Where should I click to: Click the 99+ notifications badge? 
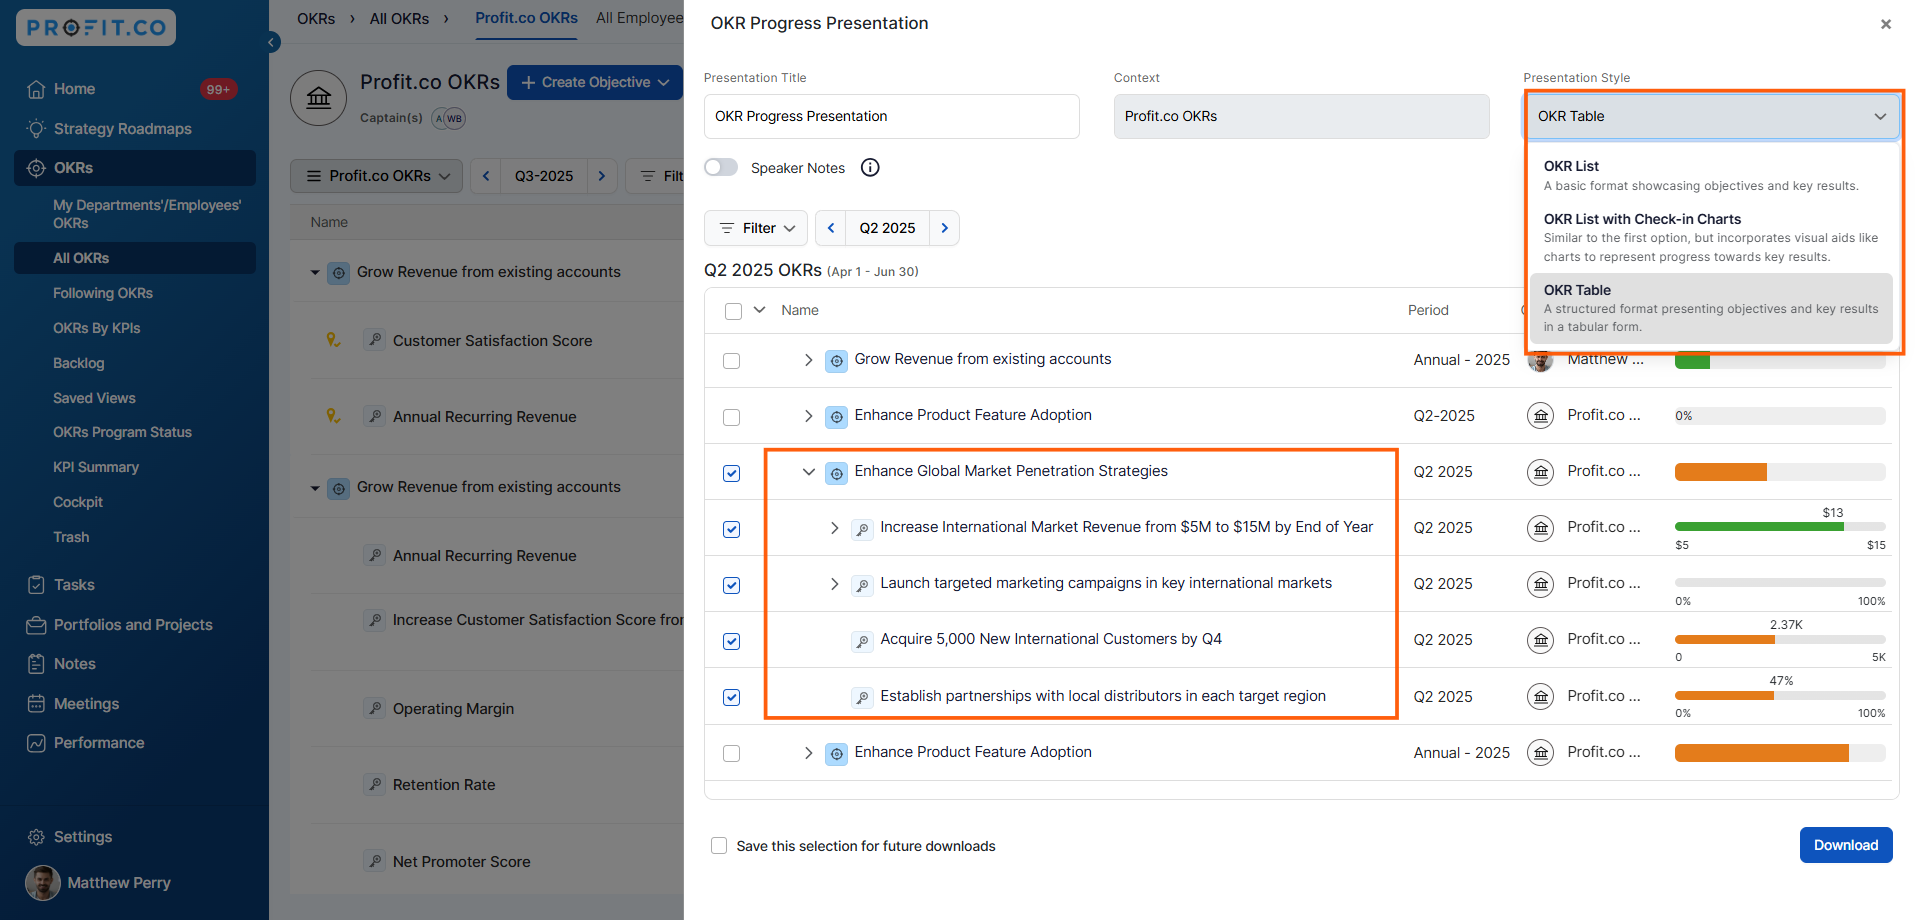[x=218, y=89]
